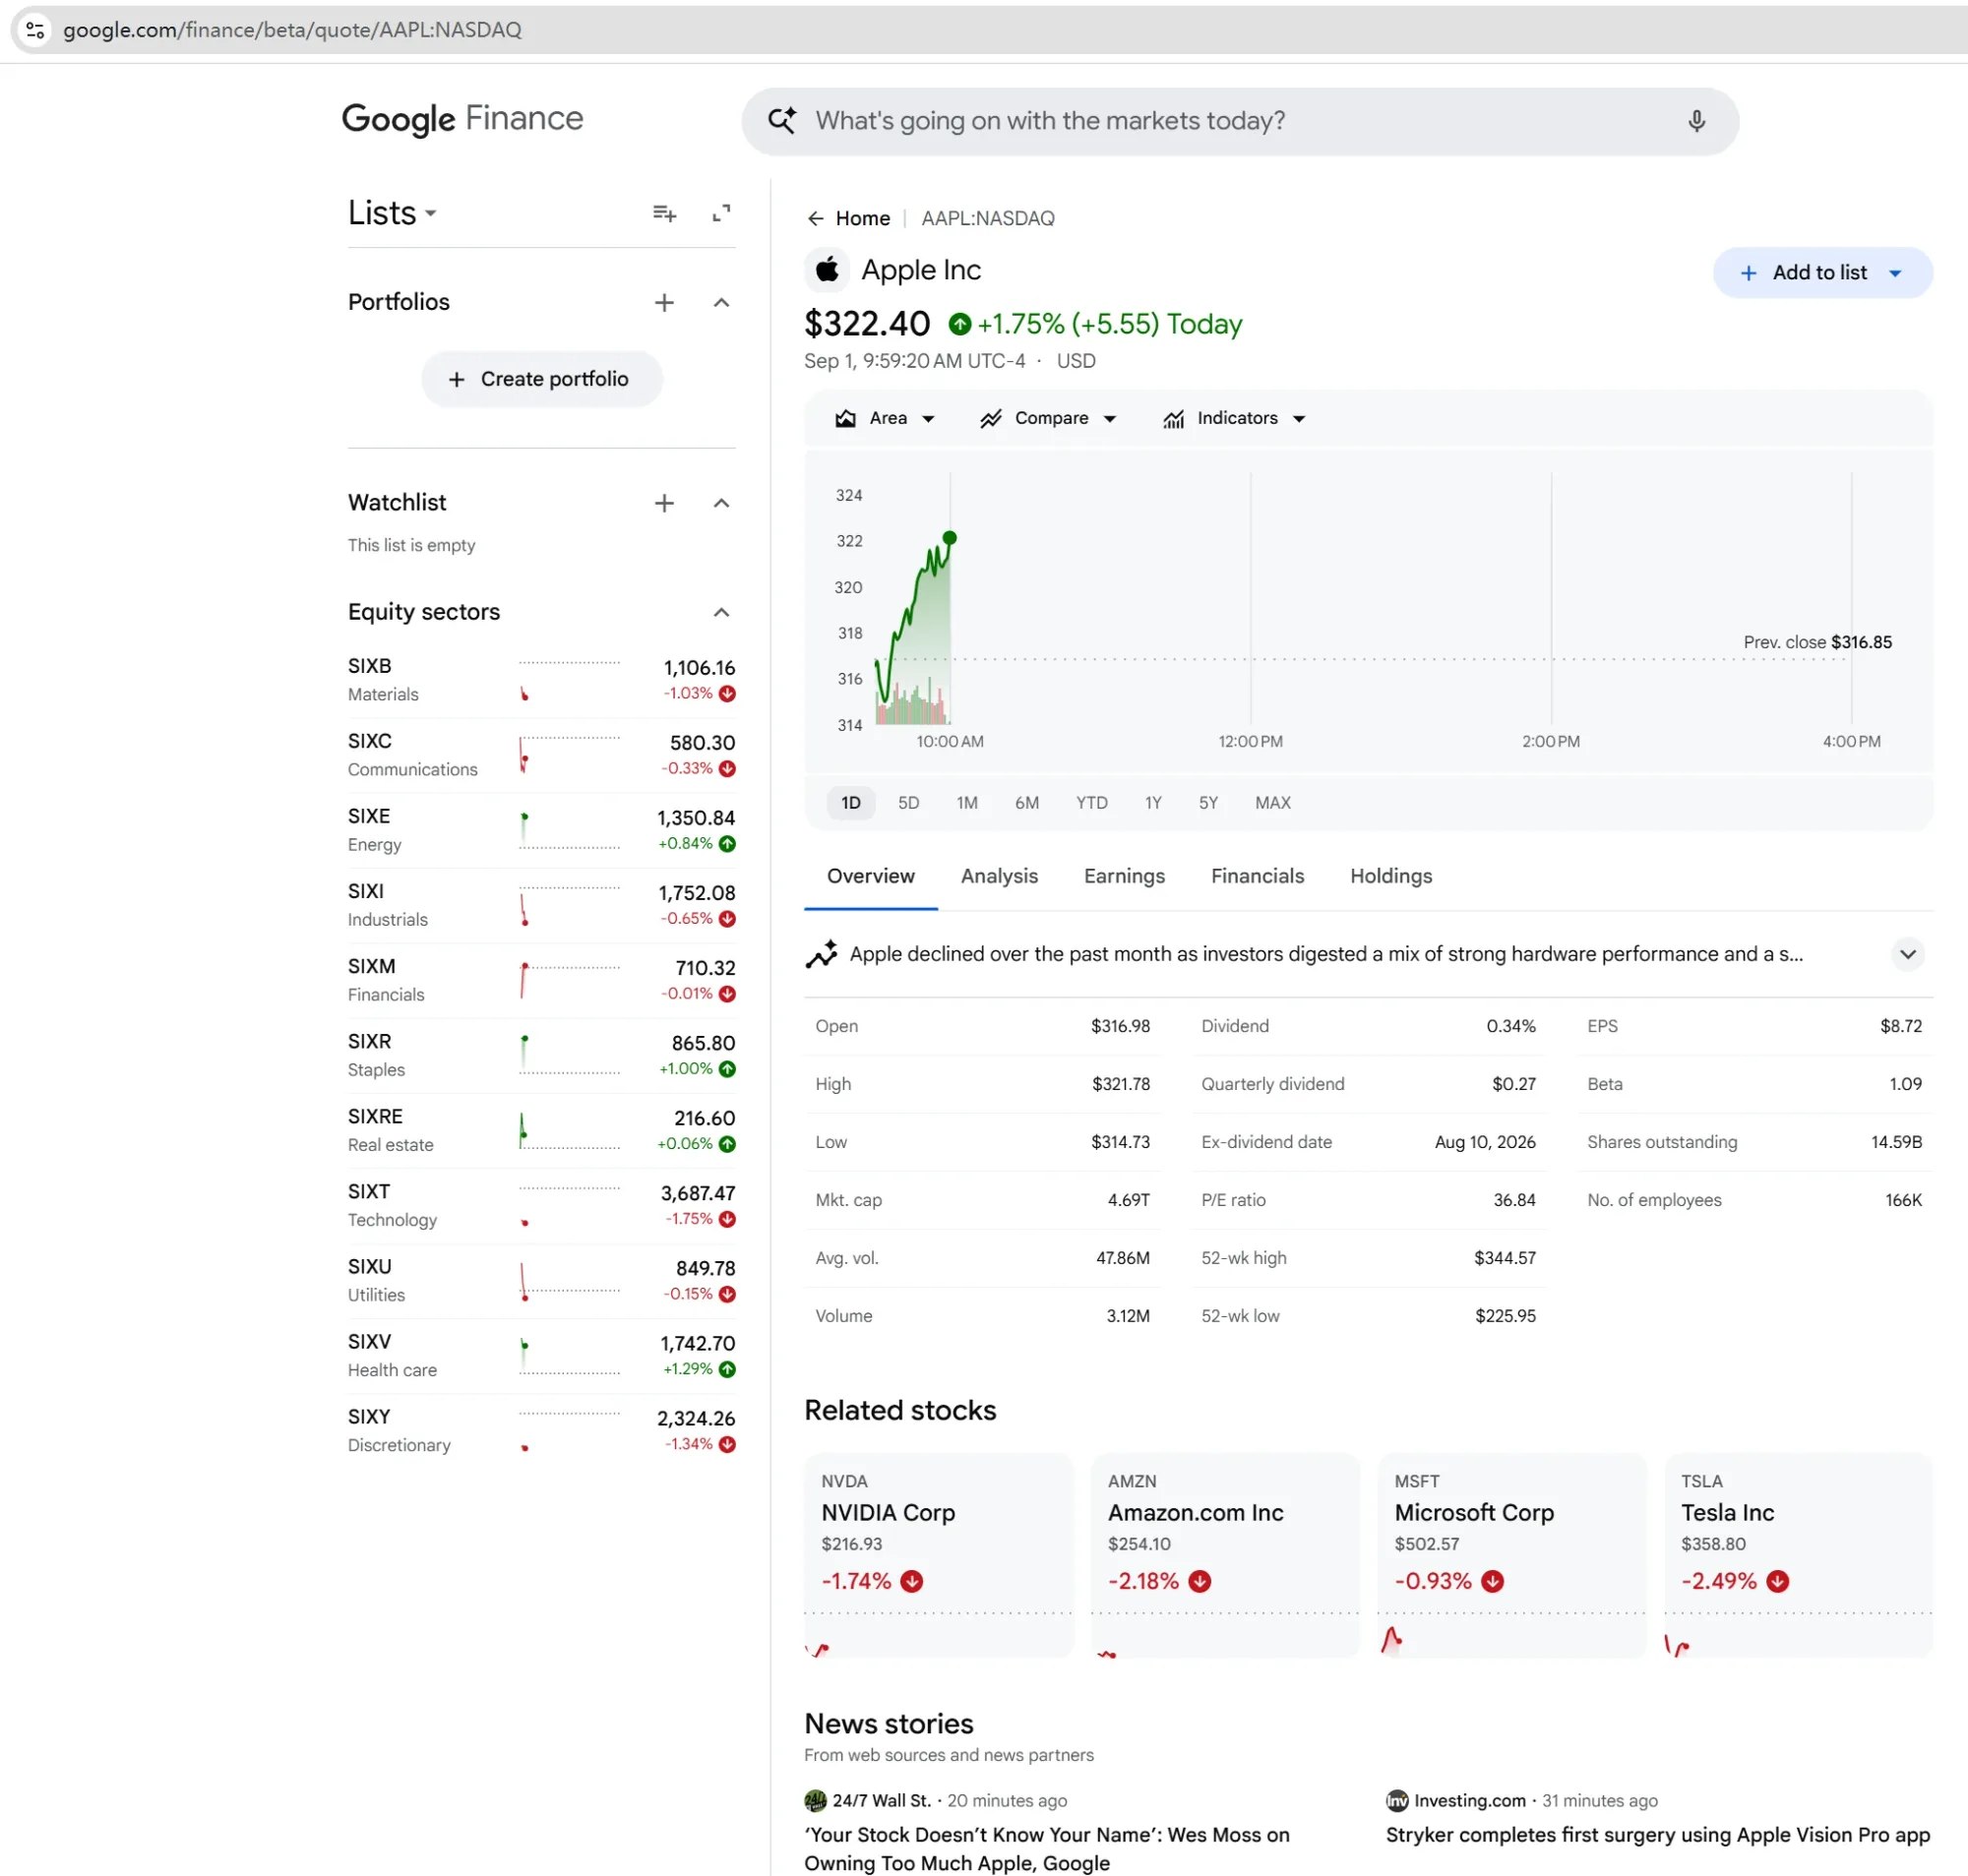
Task: Switch to the Financials tab
Action: coord(1257,876)
